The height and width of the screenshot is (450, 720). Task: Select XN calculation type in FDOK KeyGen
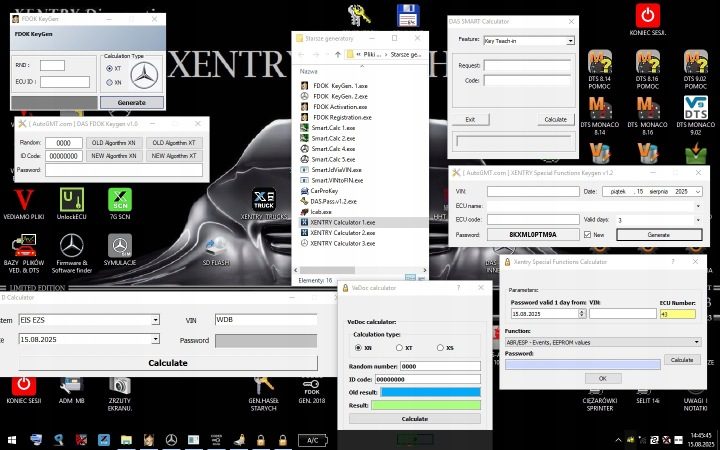109,83
